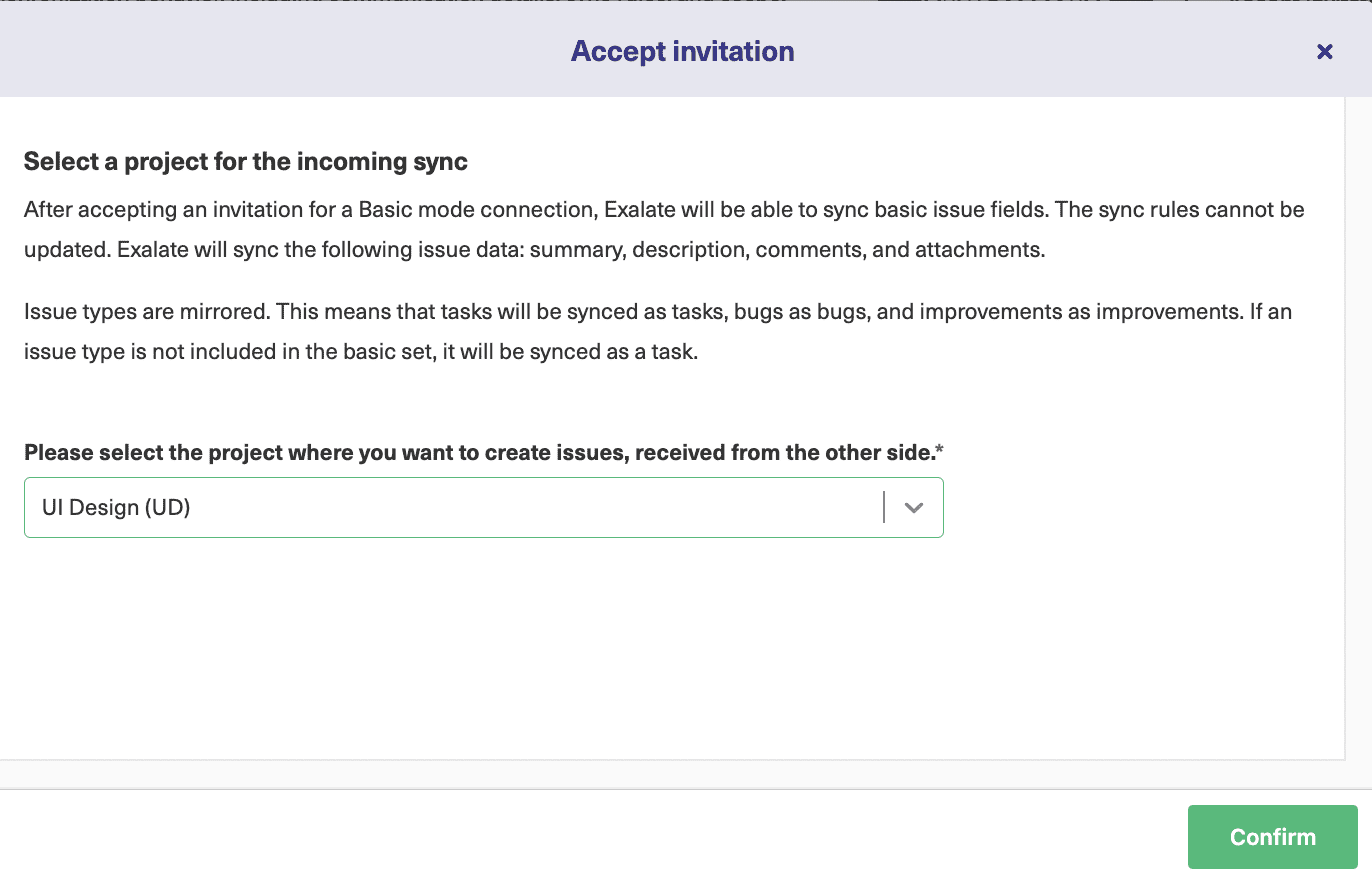Click the "Accept invitation" dialog title

point(683,51)
